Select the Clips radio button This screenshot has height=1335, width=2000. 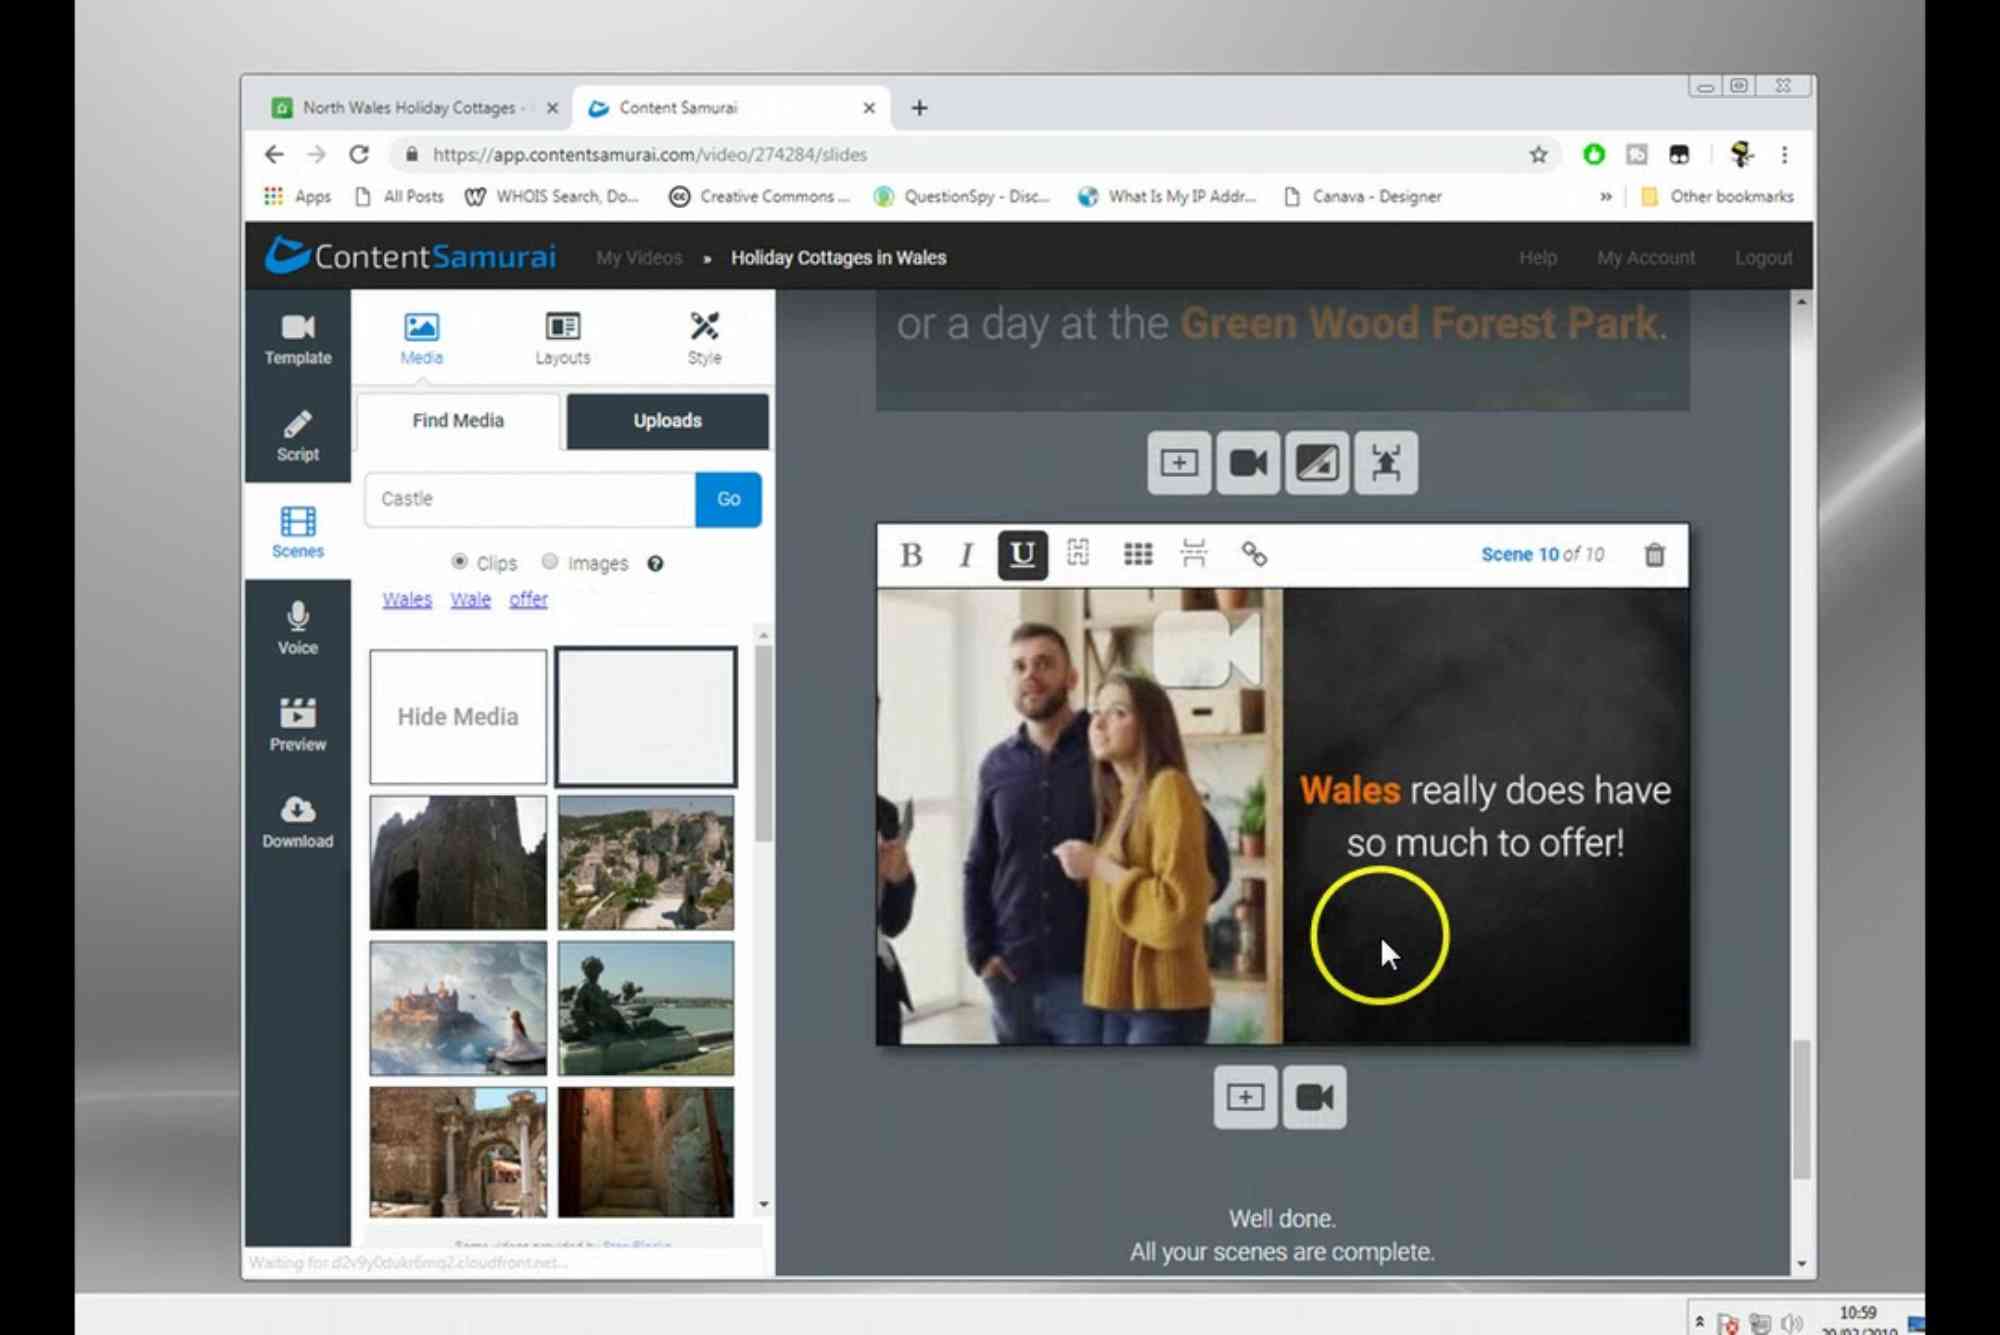point(460,562)
